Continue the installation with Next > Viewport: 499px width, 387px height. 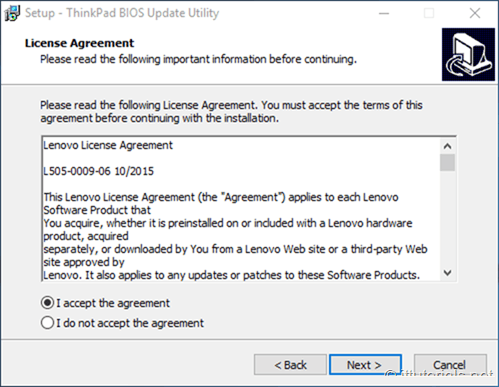(x=365, y=365)
